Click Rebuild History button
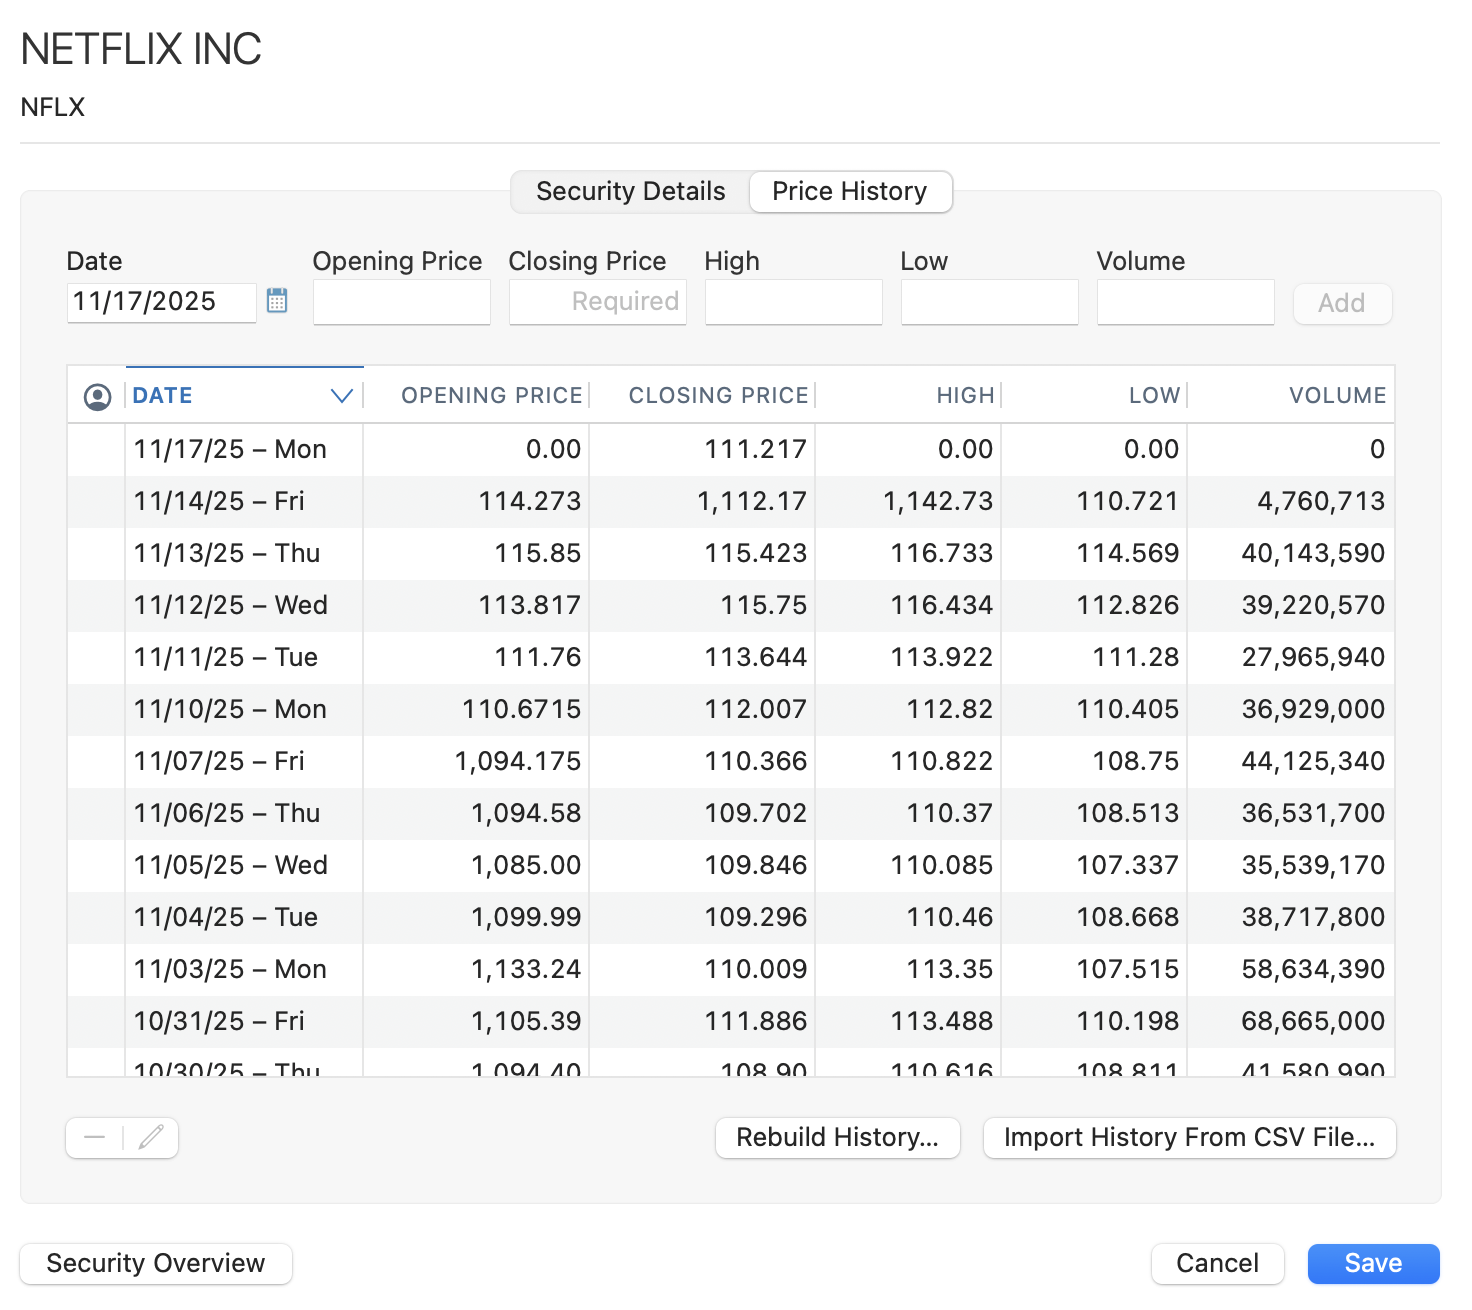 pyautogui.click(x=838, y=1138)
